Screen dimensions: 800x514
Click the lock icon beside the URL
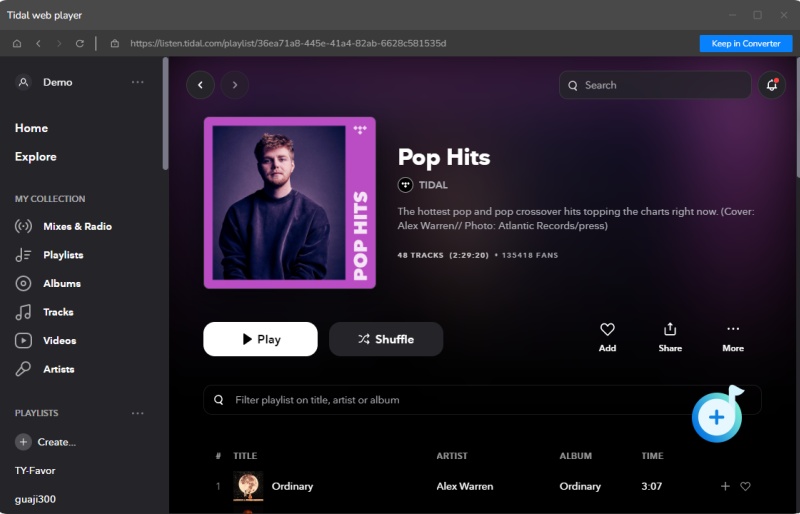pyautogui.click(x=115, y=43)
